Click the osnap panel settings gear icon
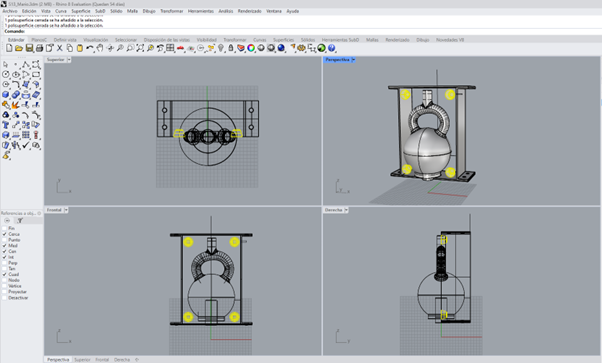 tap(39, 213)
